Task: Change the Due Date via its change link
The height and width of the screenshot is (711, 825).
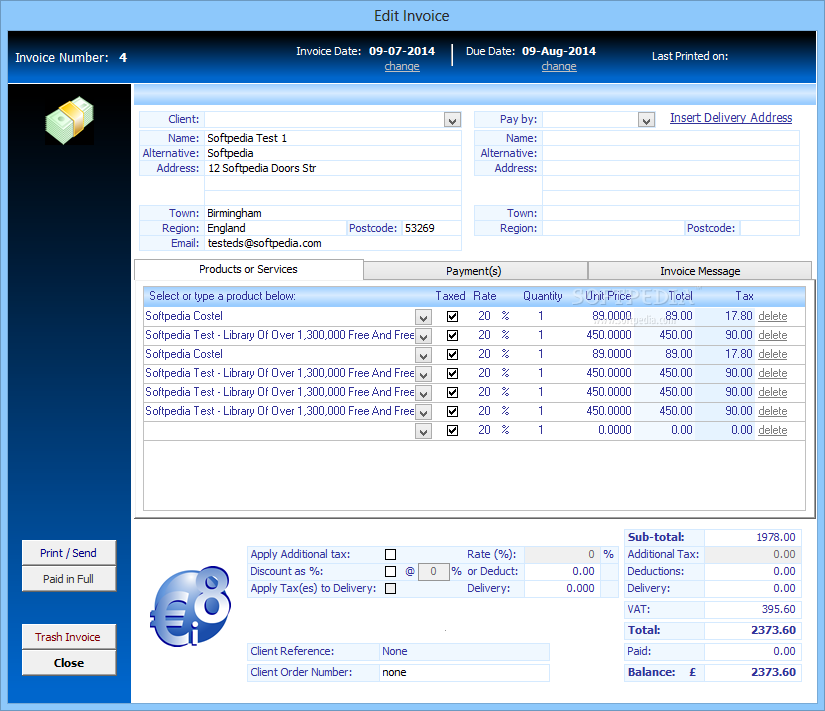Action: click(559, 66)
